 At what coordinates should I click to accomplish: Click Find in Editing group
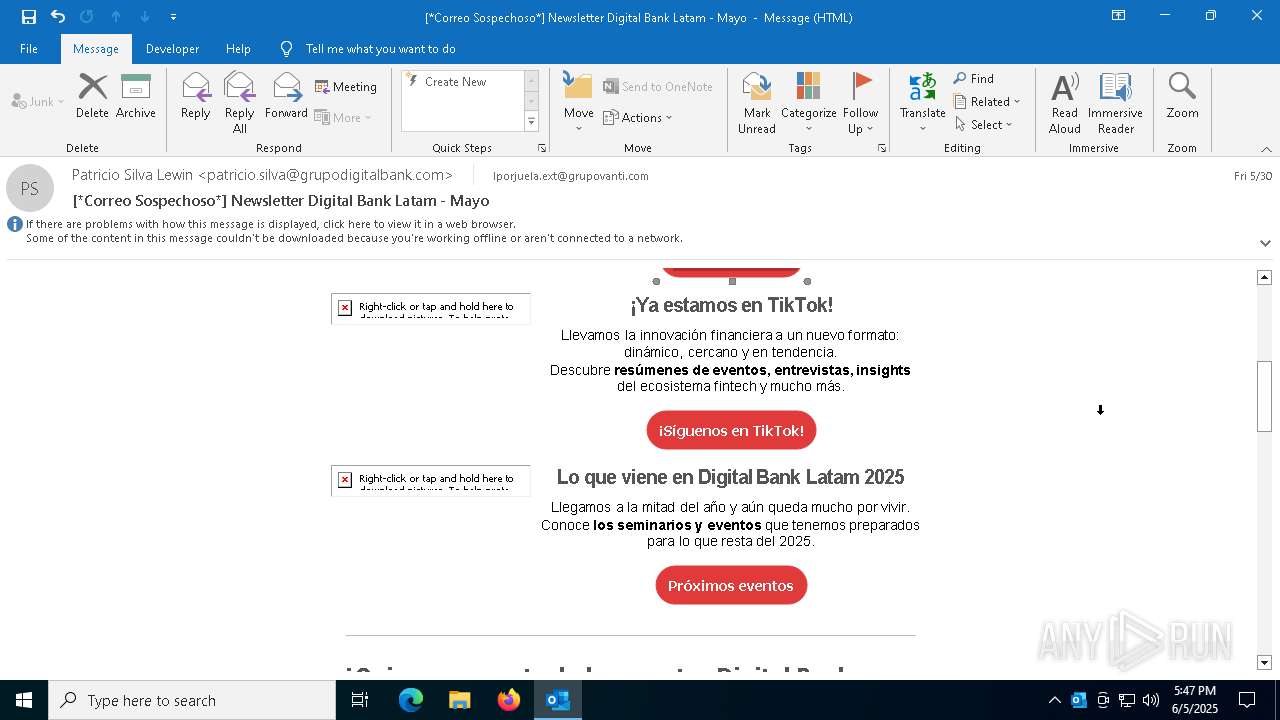(974, 79)
